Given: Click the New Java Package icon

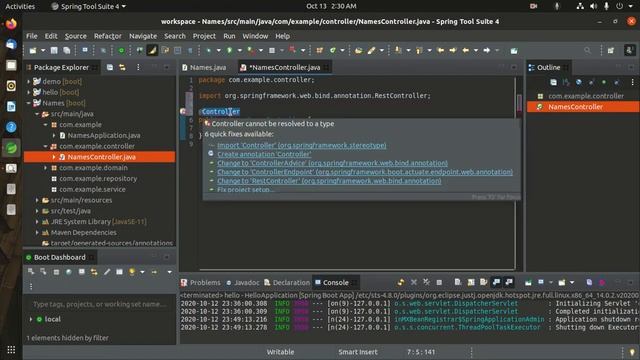Looking at the screenshot, I should point(320,50).
